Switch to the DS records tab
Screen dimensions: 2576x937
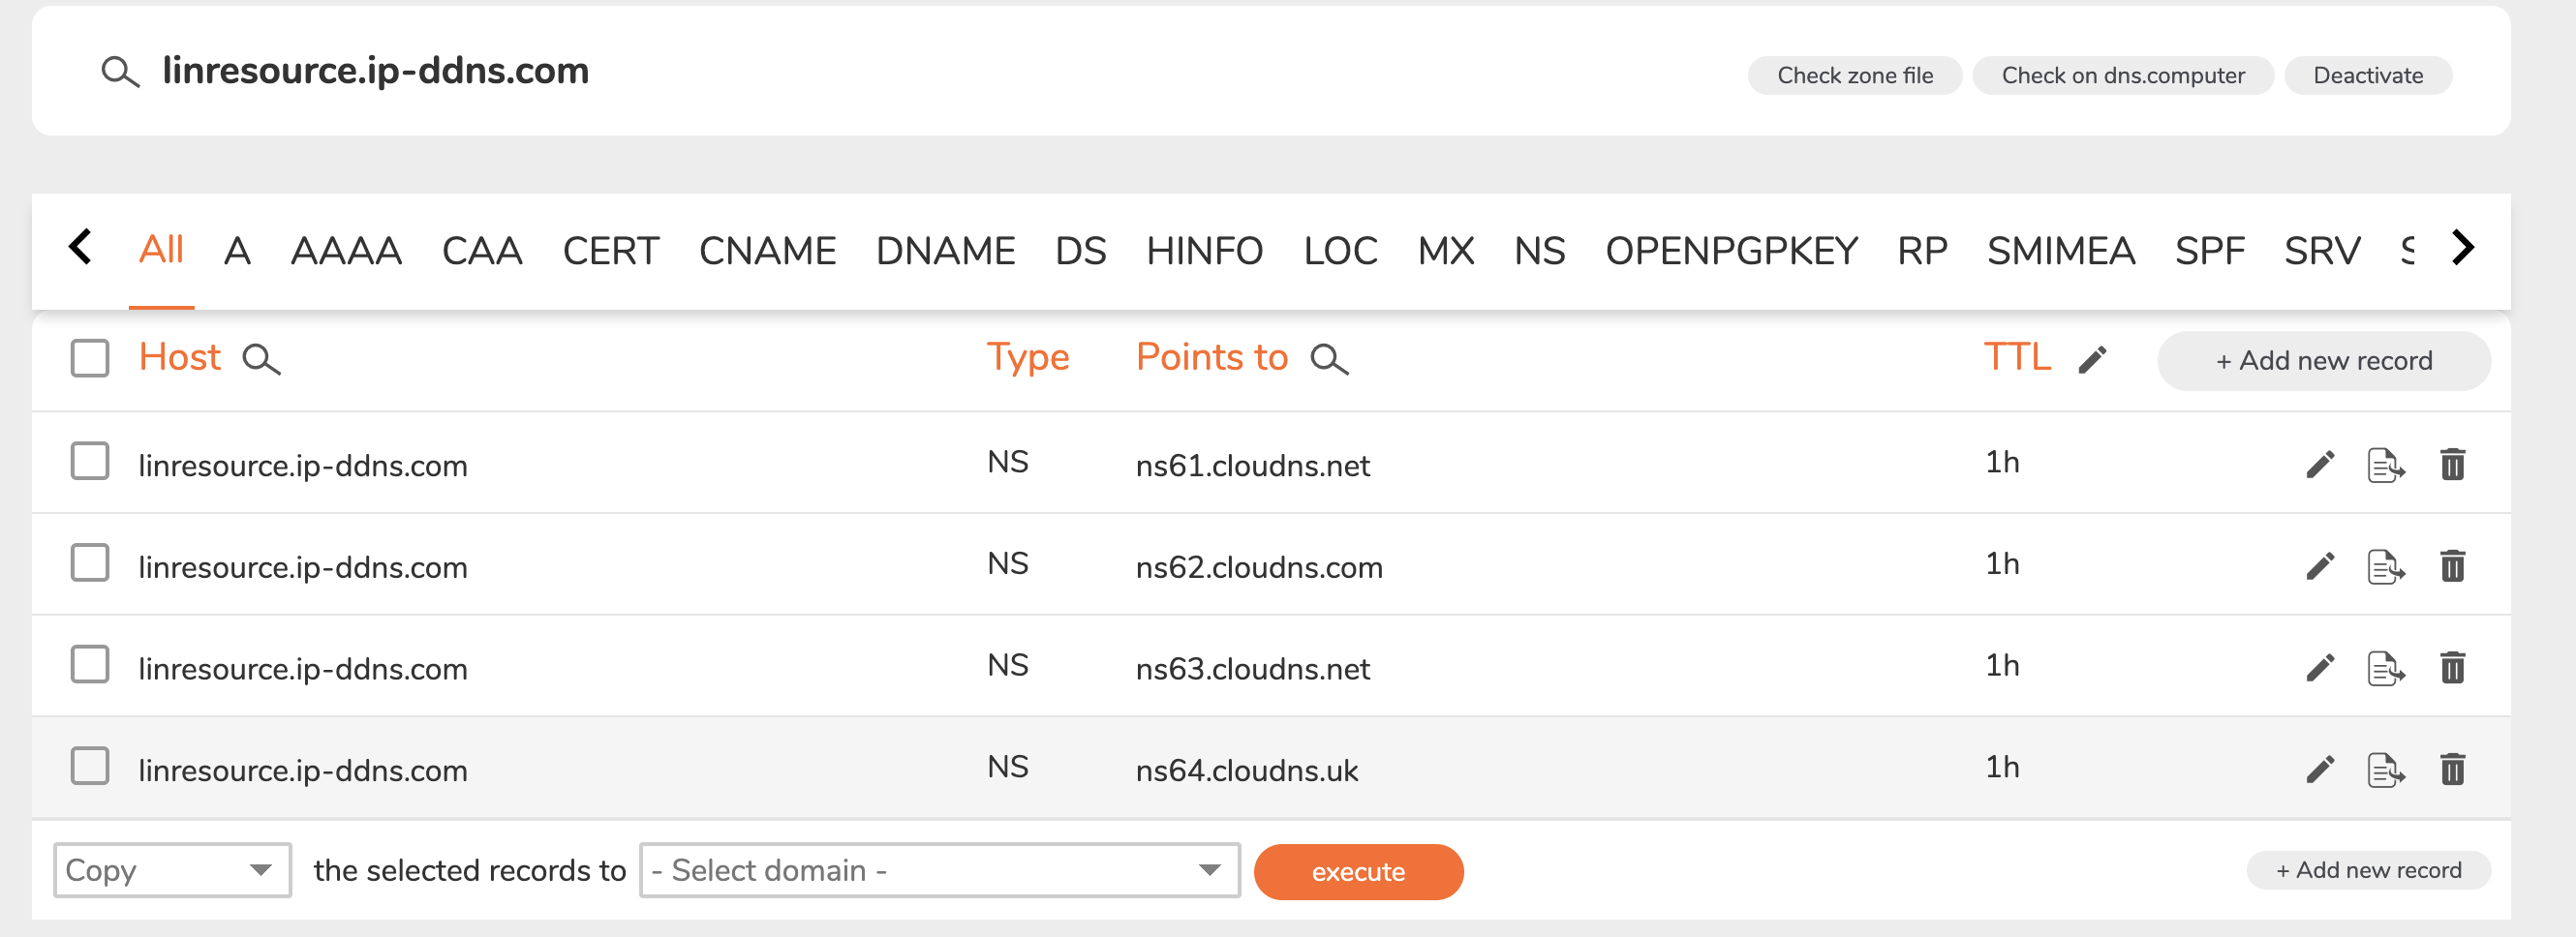(x=1081, y=251)
